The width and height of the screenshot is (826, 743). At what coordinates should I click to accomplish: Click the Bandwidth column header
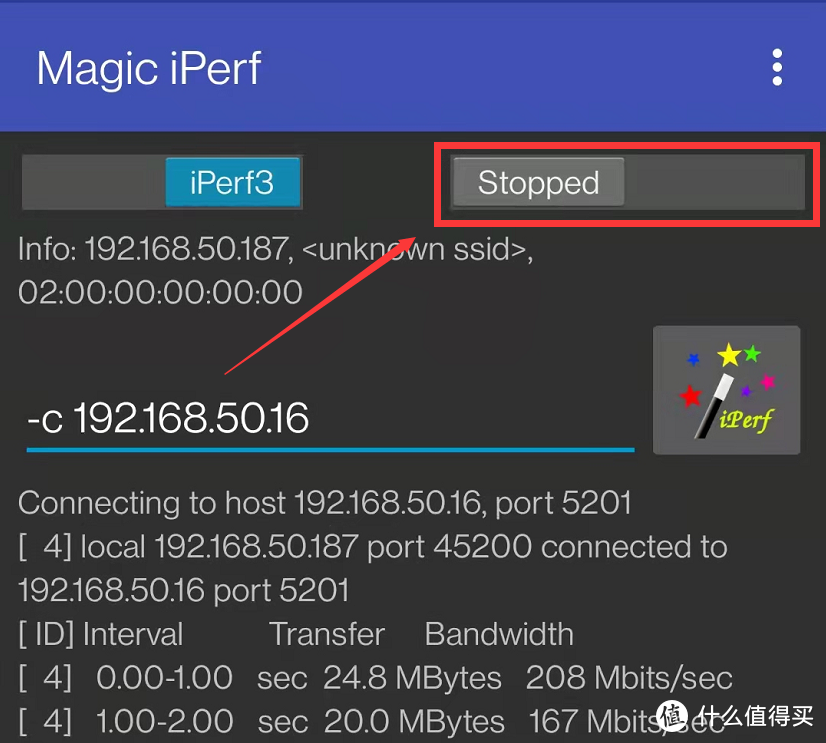pyautogui.click(x=499, y=634)
